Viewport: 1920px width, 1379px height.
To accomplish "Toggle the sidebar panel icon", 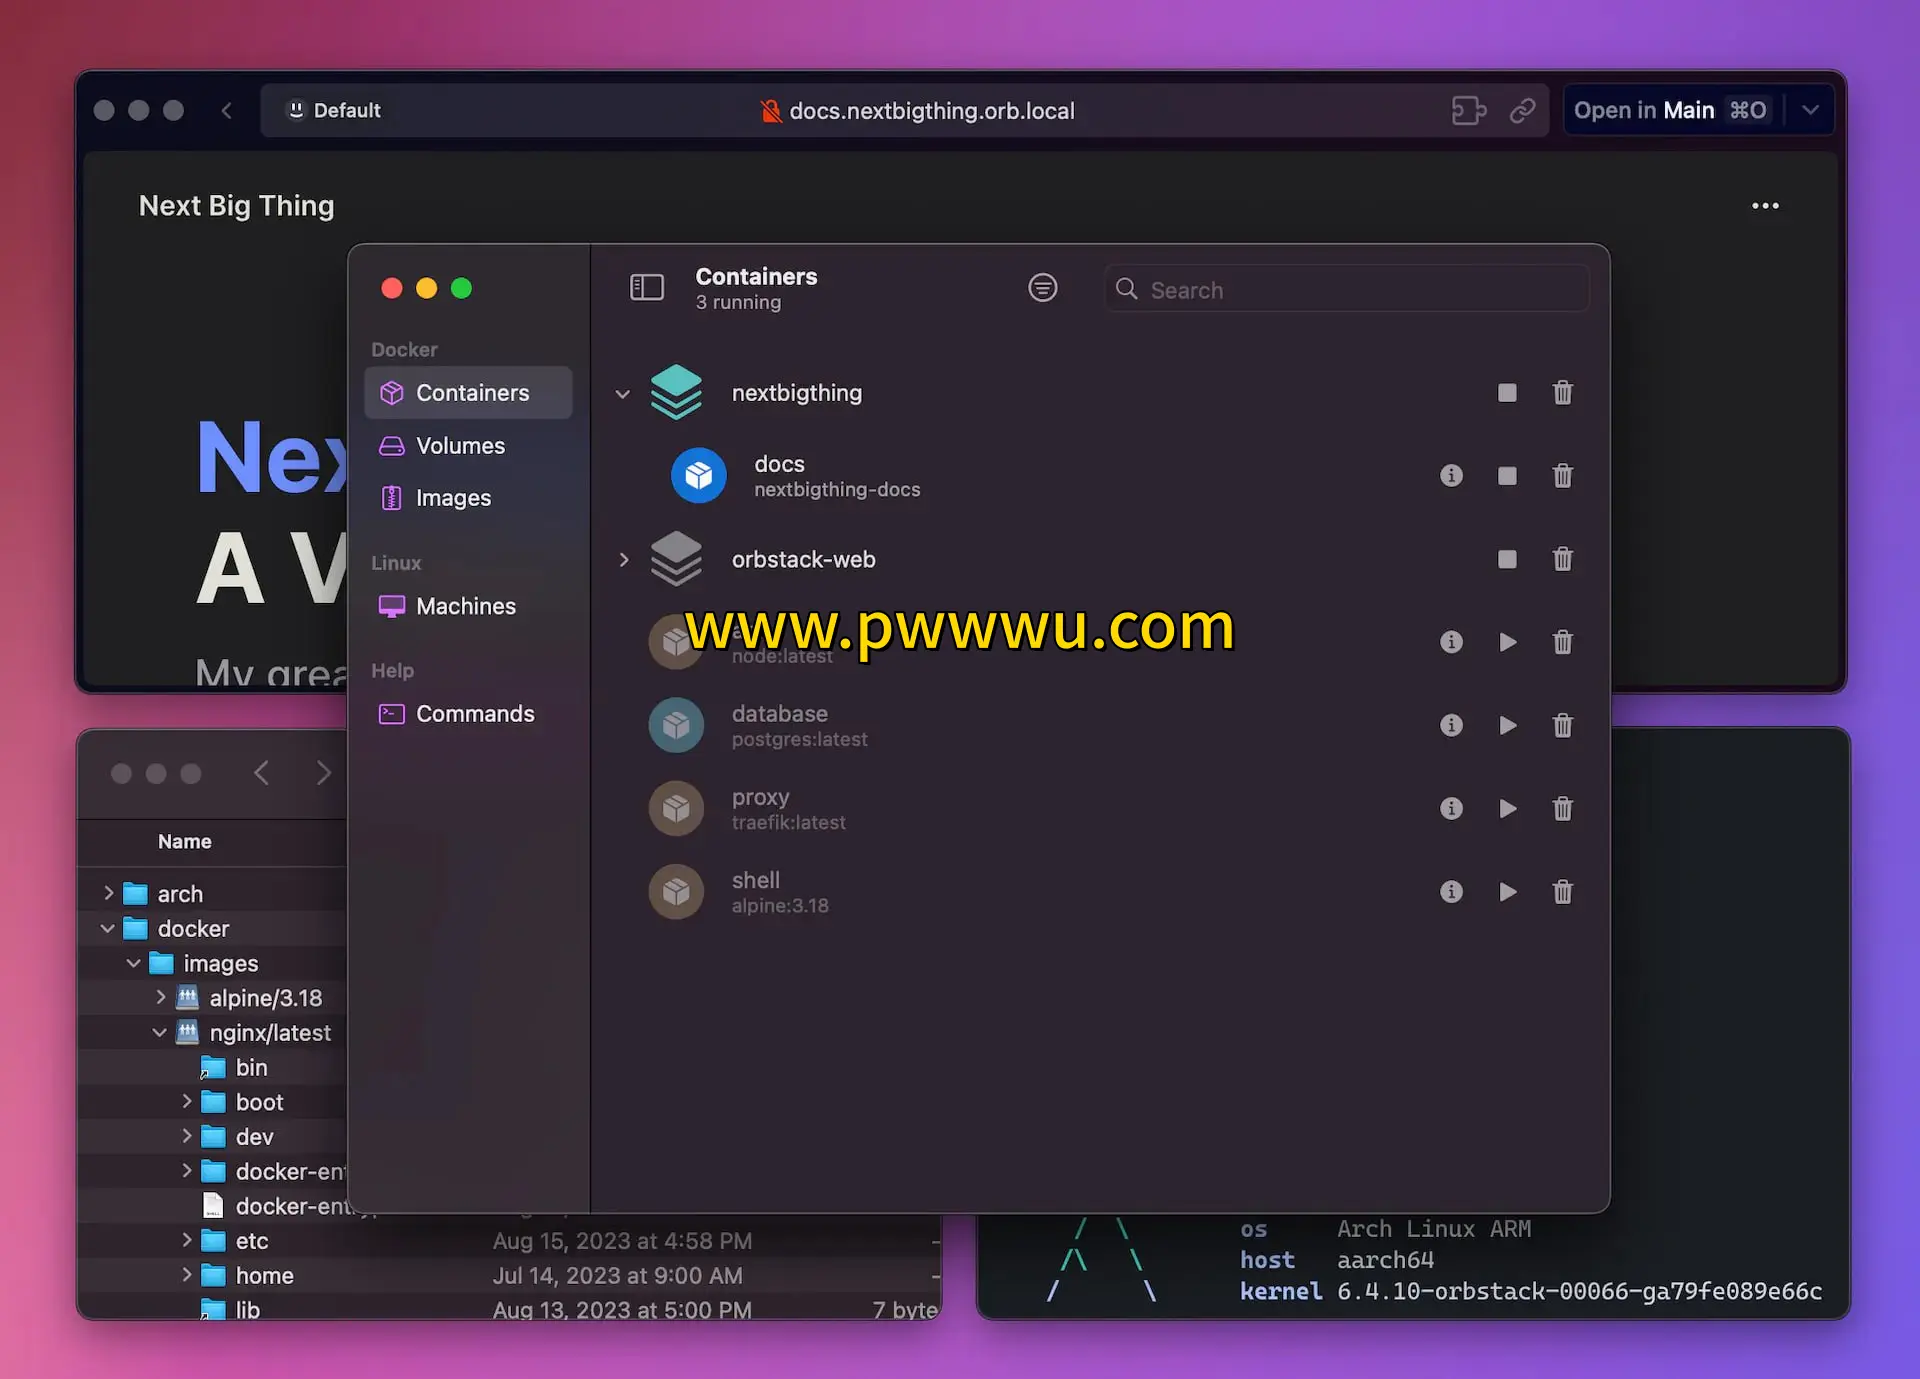I will (x=646, y=288).
